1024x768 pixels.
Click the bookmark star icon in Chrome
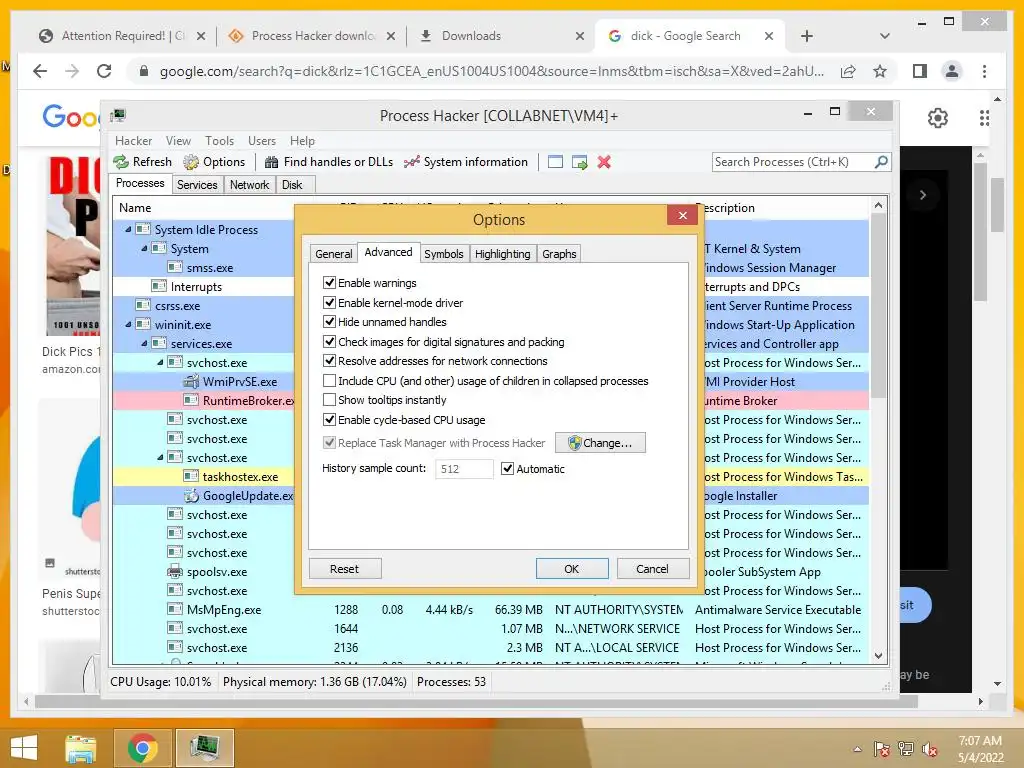point(880,71)
